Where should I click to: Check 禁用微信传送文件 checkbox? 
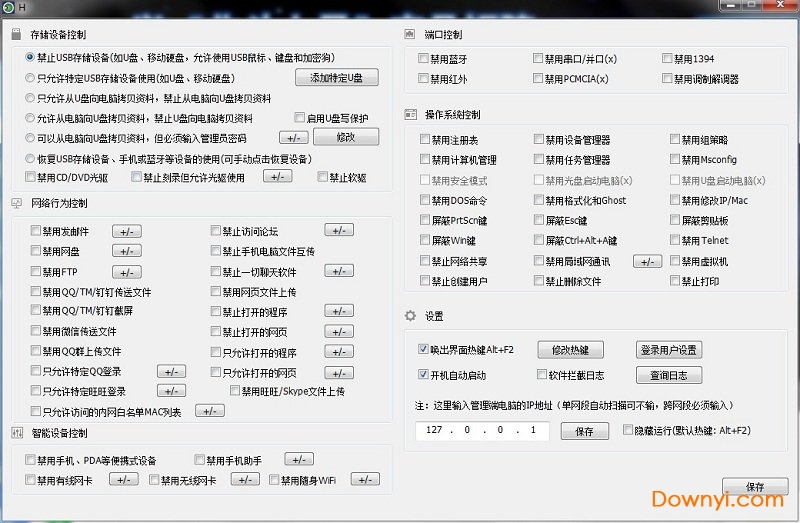click(35, 331)
